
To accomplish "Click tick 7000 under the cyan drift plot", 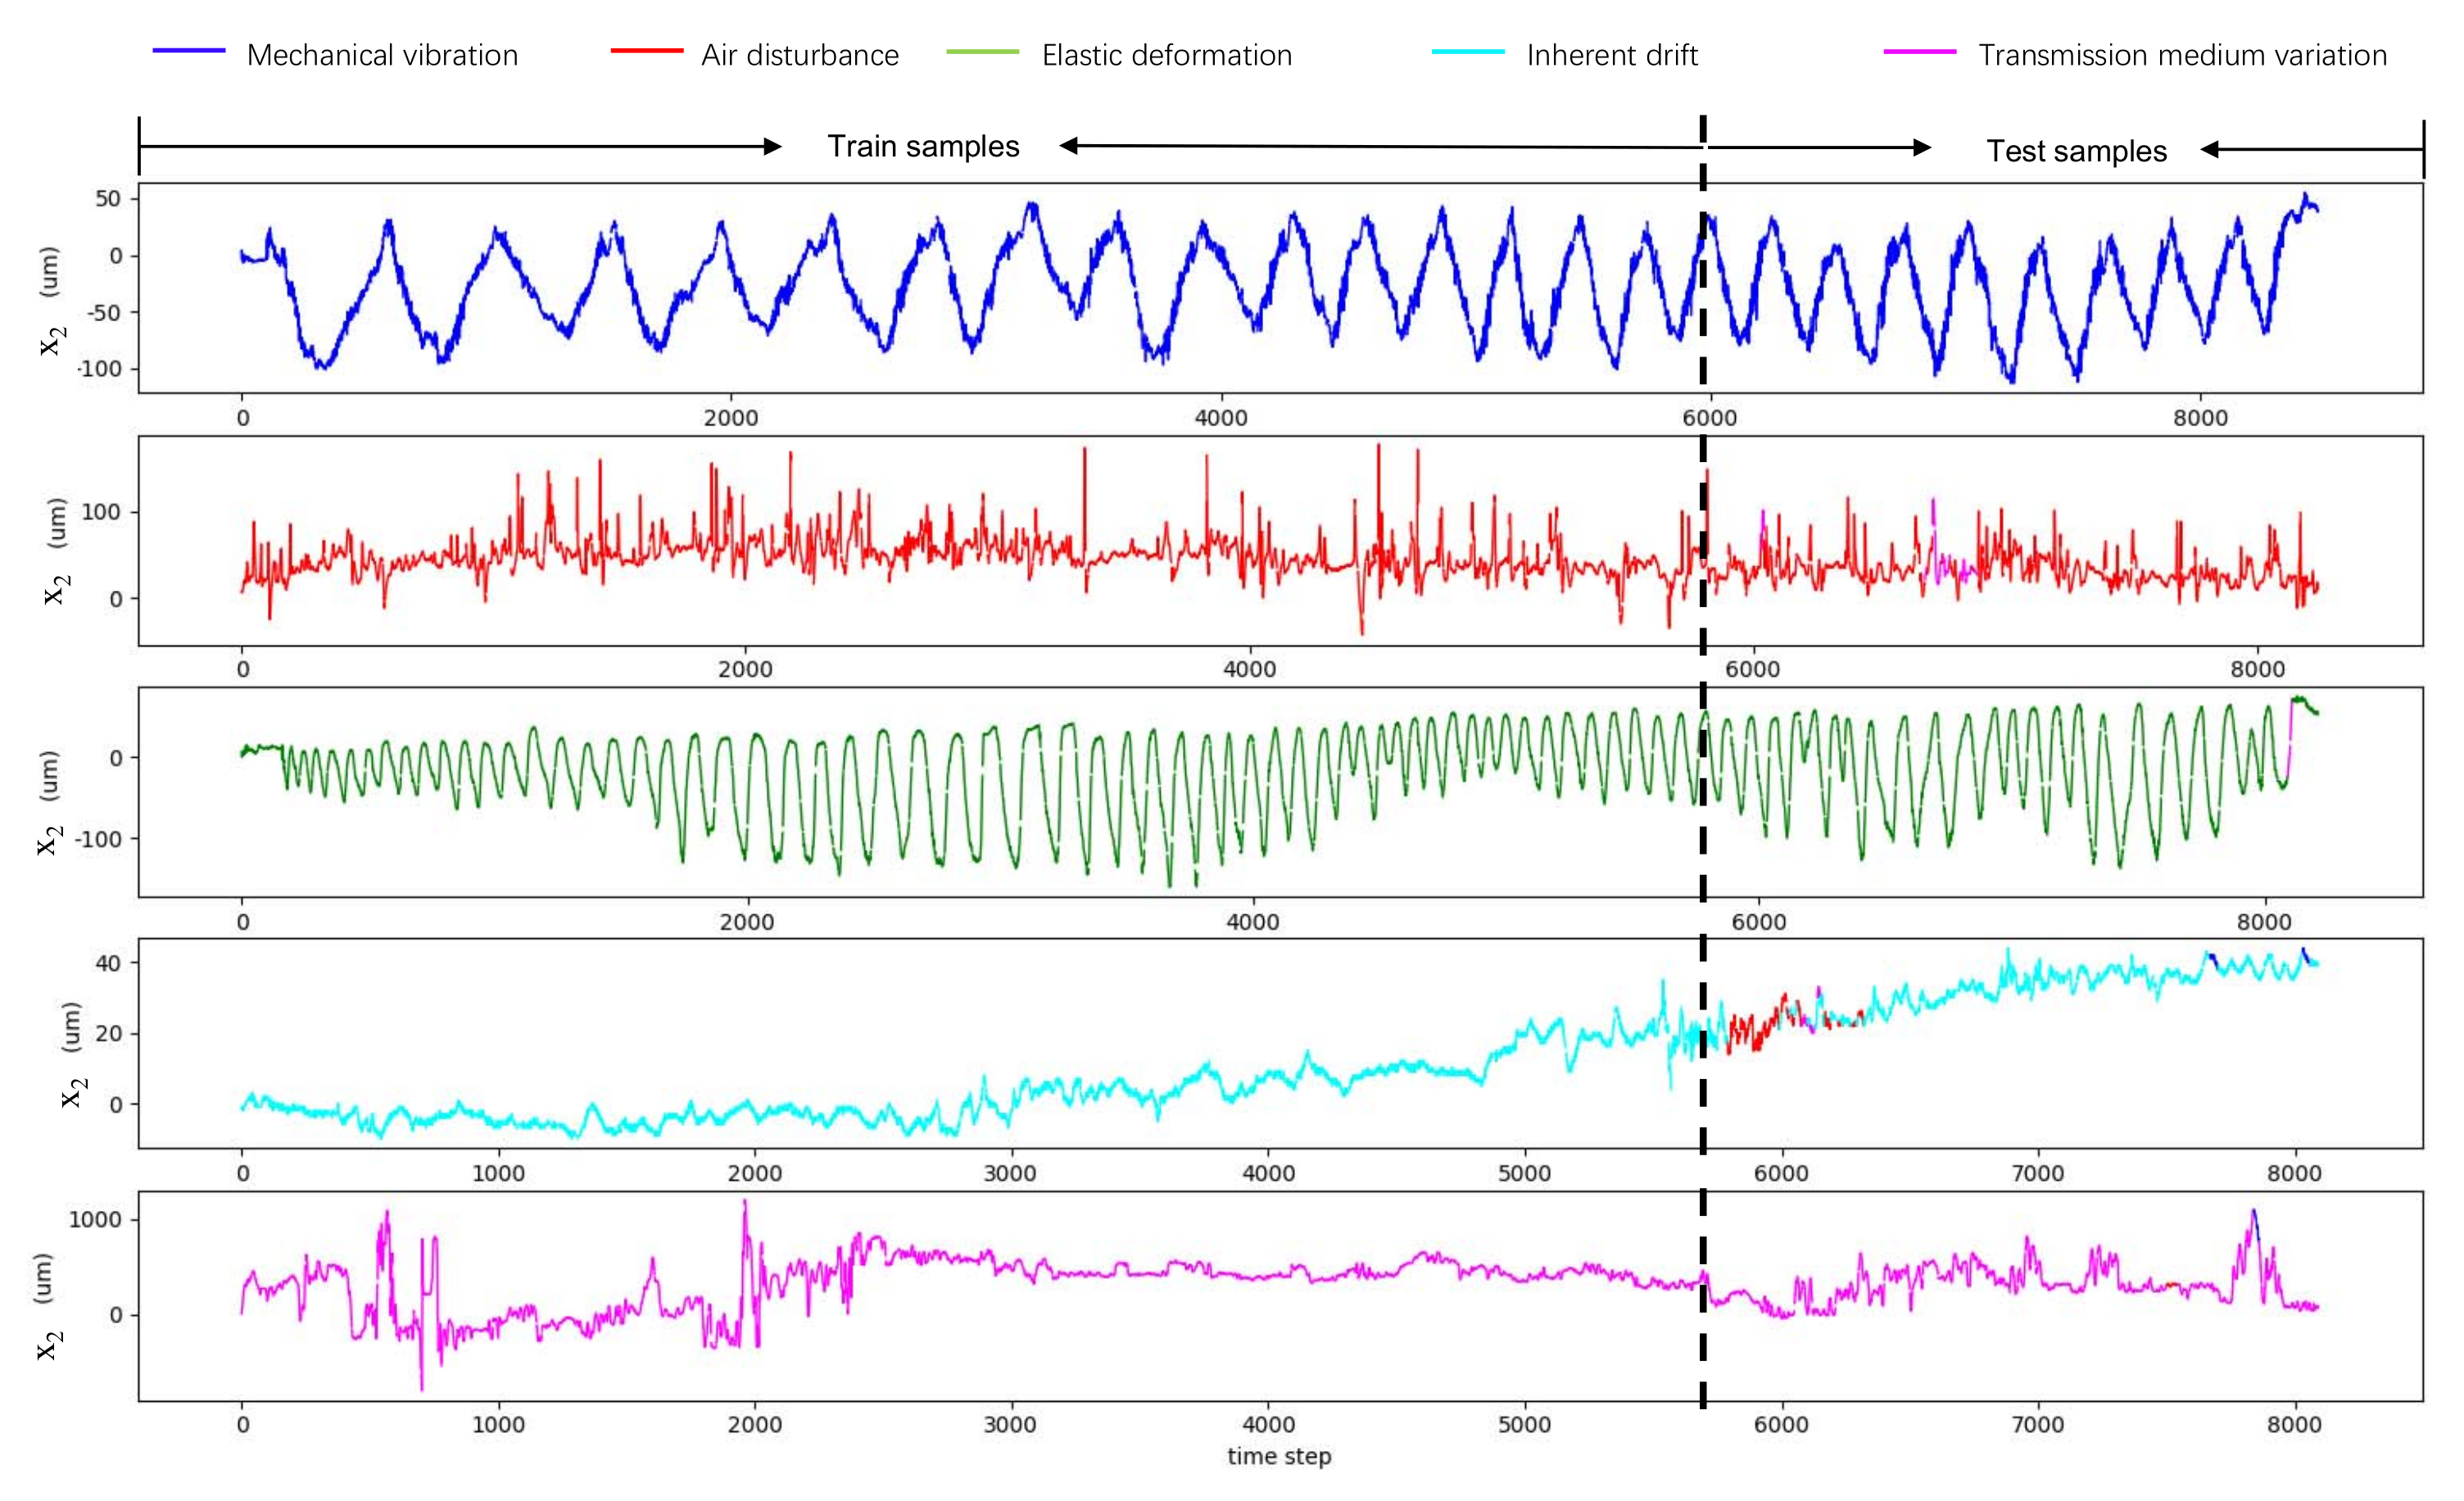I will point(2037,1173).
